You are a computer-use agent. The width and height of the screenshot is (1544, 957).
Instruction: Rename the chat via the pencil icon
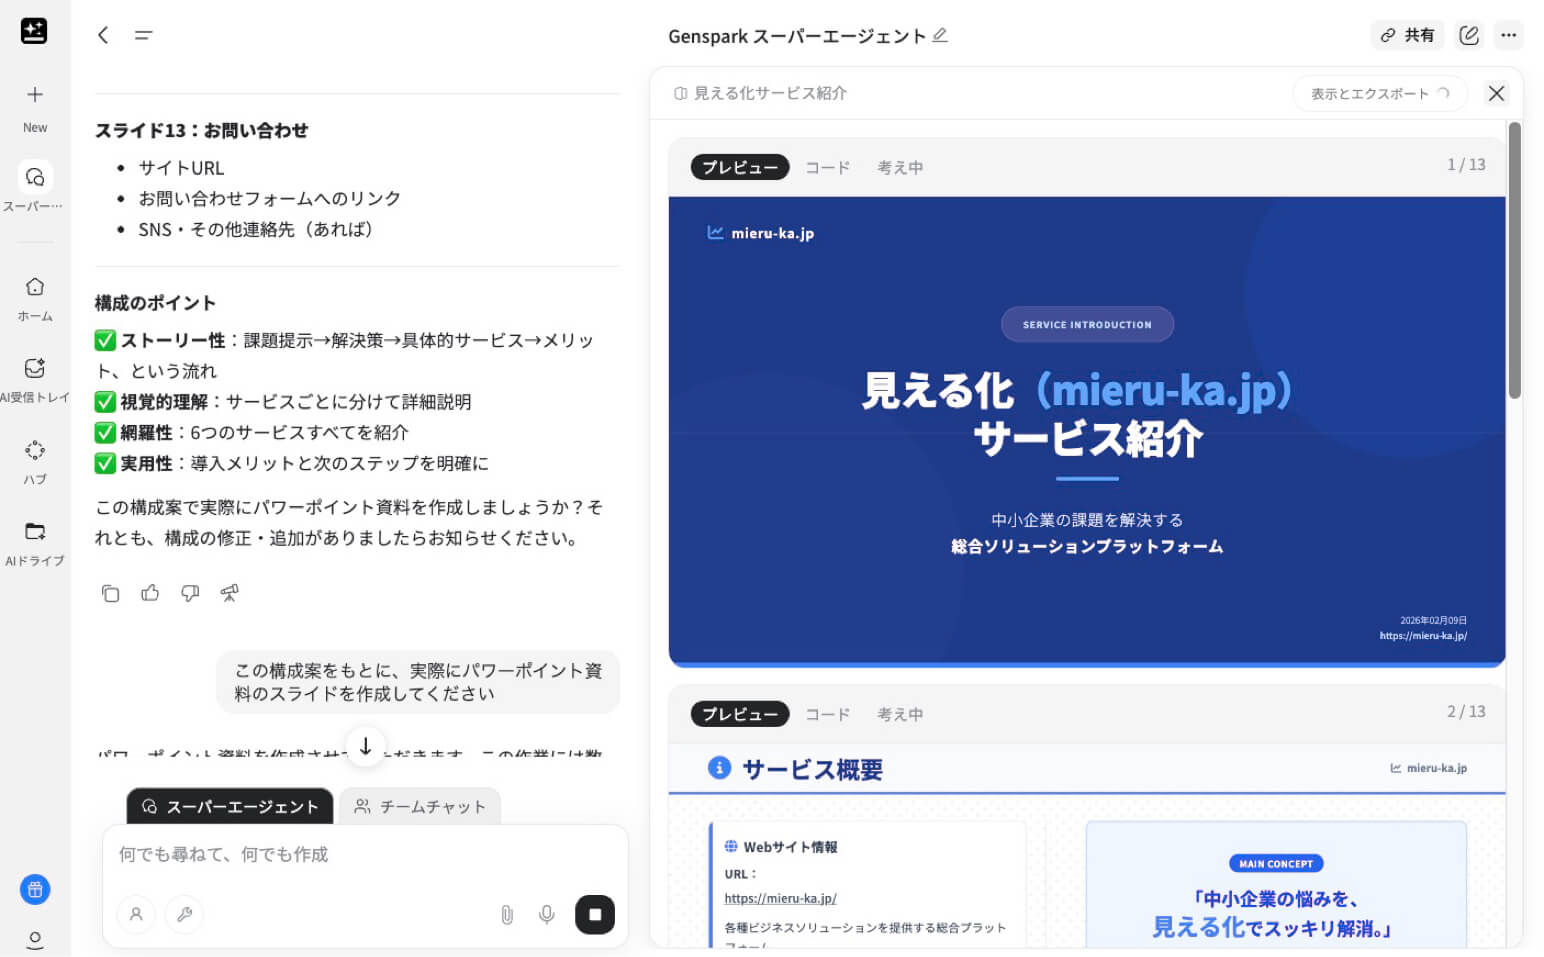coord(938,35)
